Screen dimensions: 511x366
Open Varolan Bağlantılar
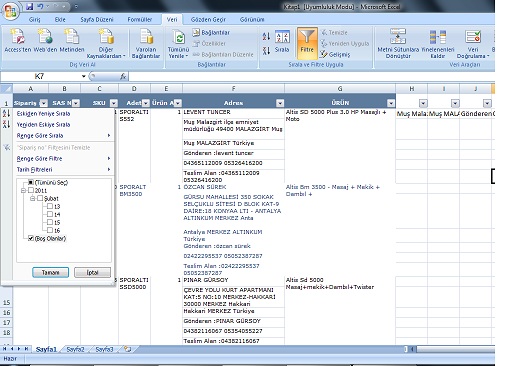(146, 43)
